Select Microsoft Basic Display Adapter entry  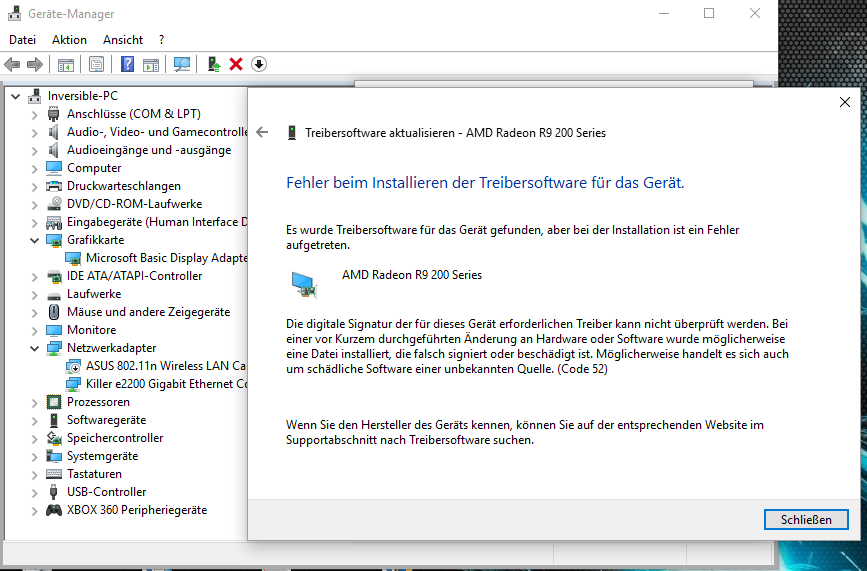[x=166, y=258]
